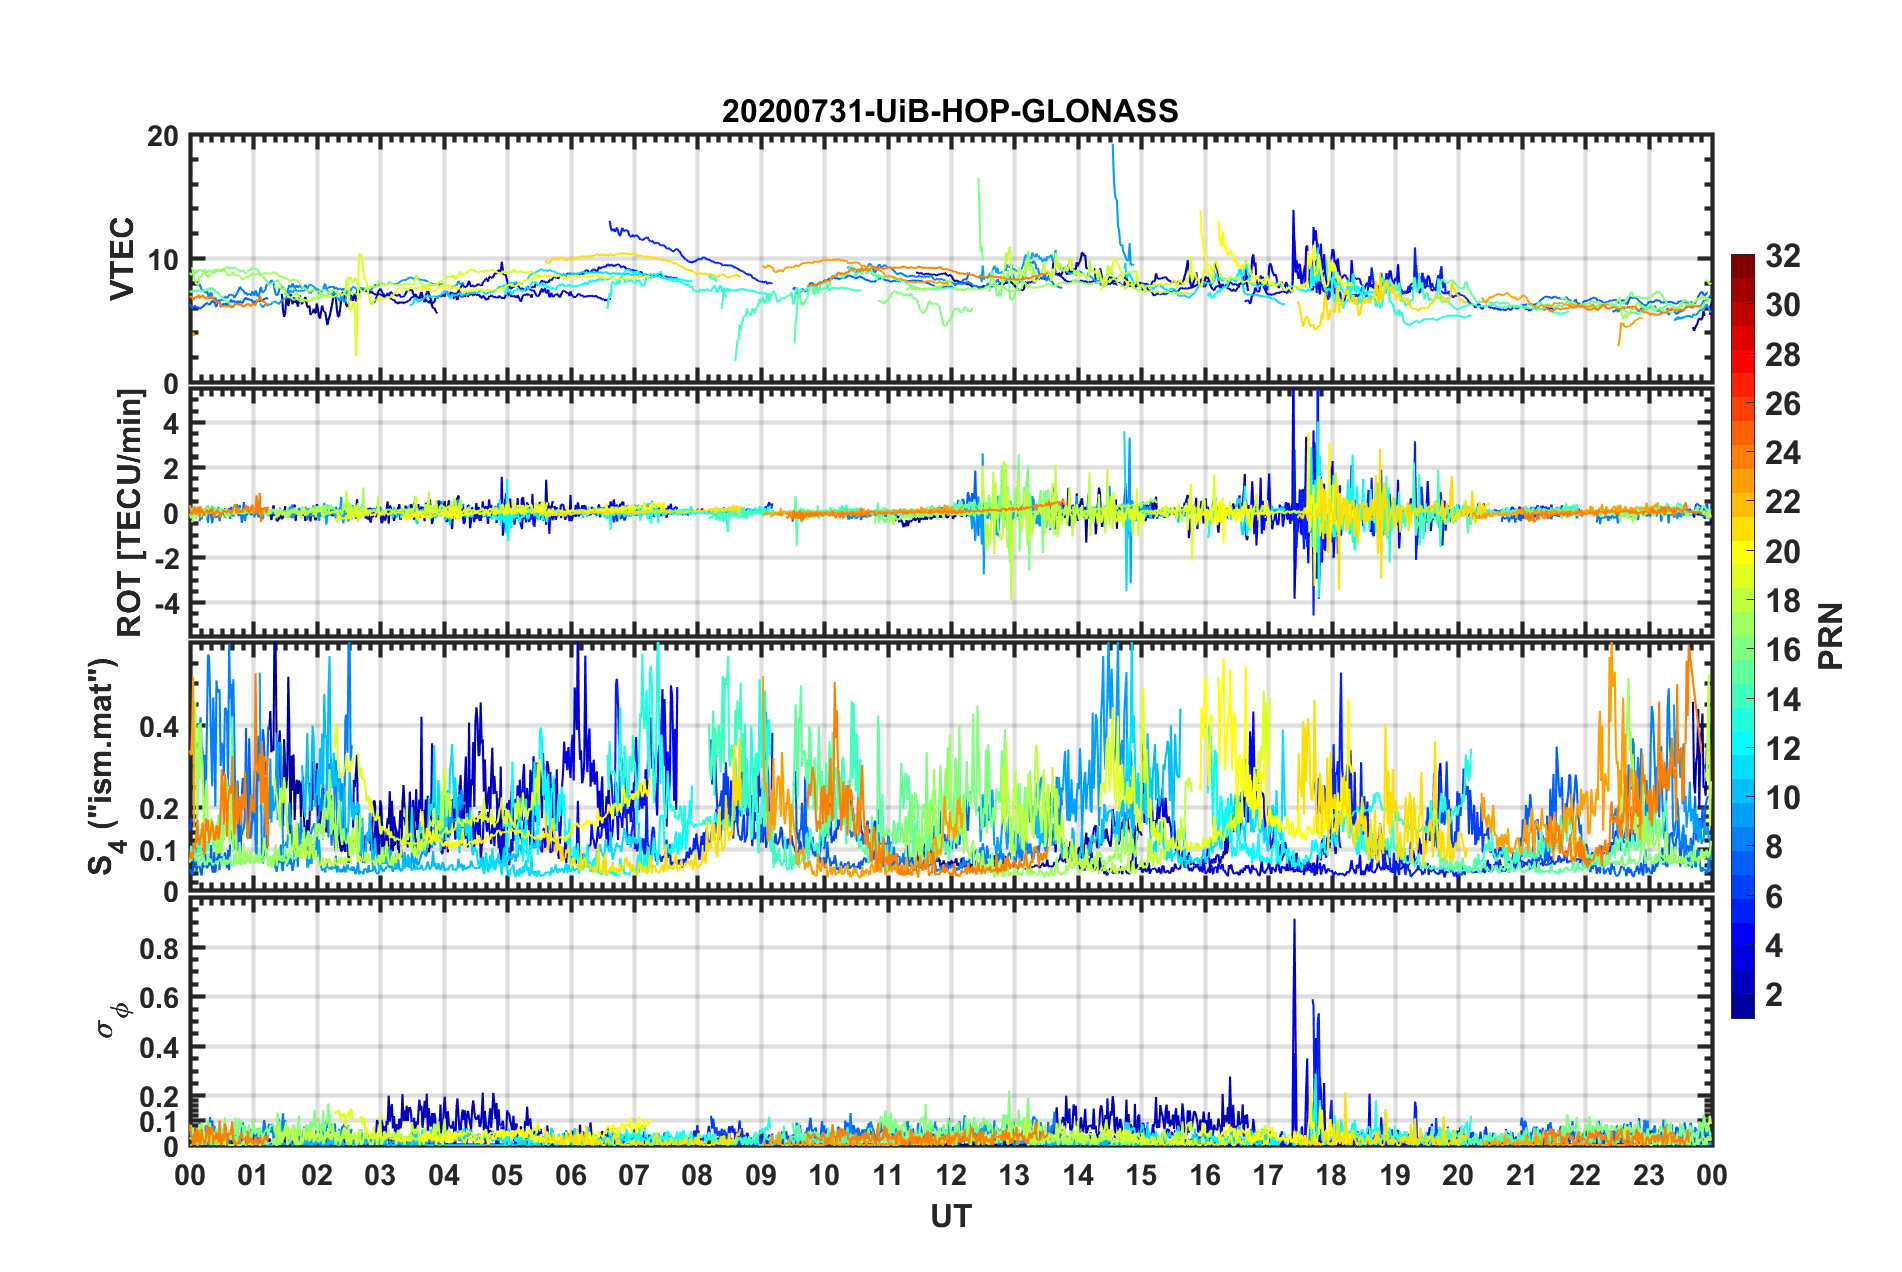Pick x-axis hour tick 08

[x=697, y=1175]
